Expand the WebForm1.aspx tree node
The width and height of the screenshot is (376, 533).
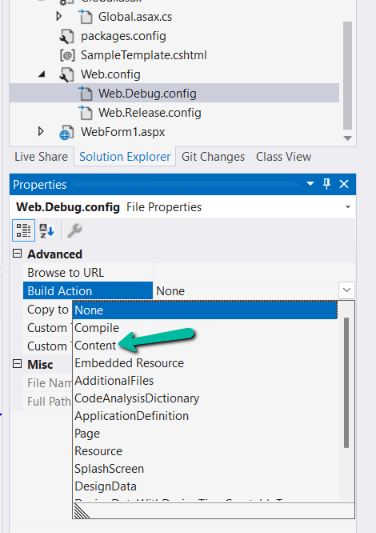[41, 131]
